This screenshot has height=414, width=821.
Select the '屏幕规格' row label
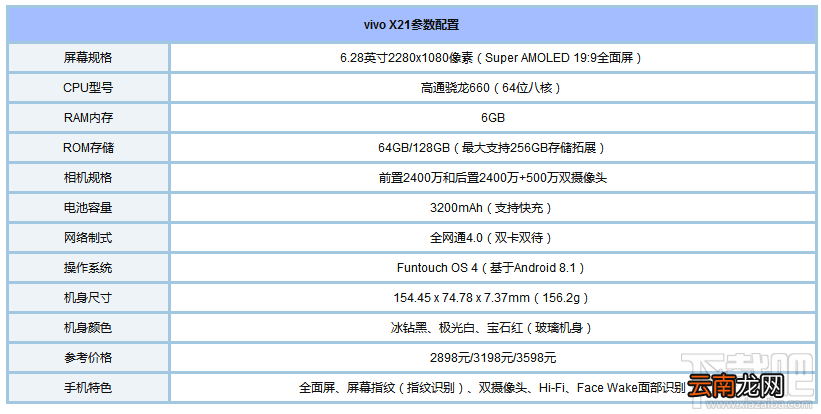88,58
